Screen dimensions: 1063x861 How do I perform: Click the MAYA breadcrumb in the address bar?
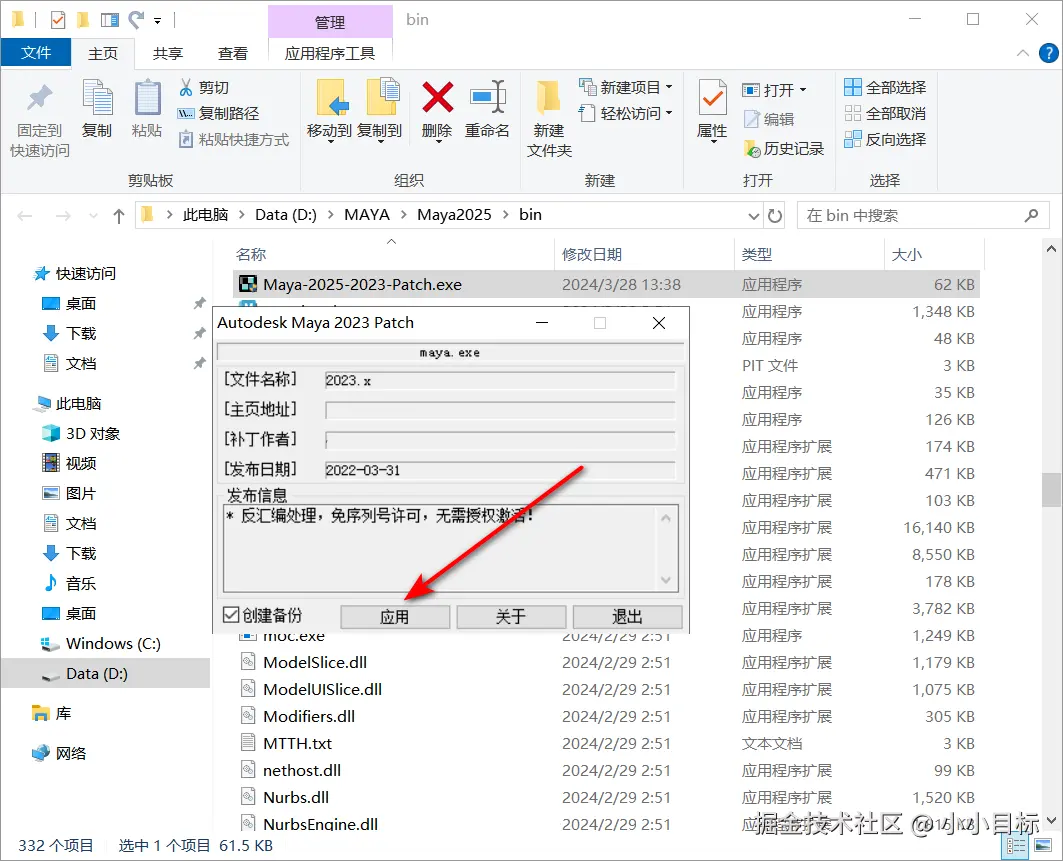click(x=367, y=215)
